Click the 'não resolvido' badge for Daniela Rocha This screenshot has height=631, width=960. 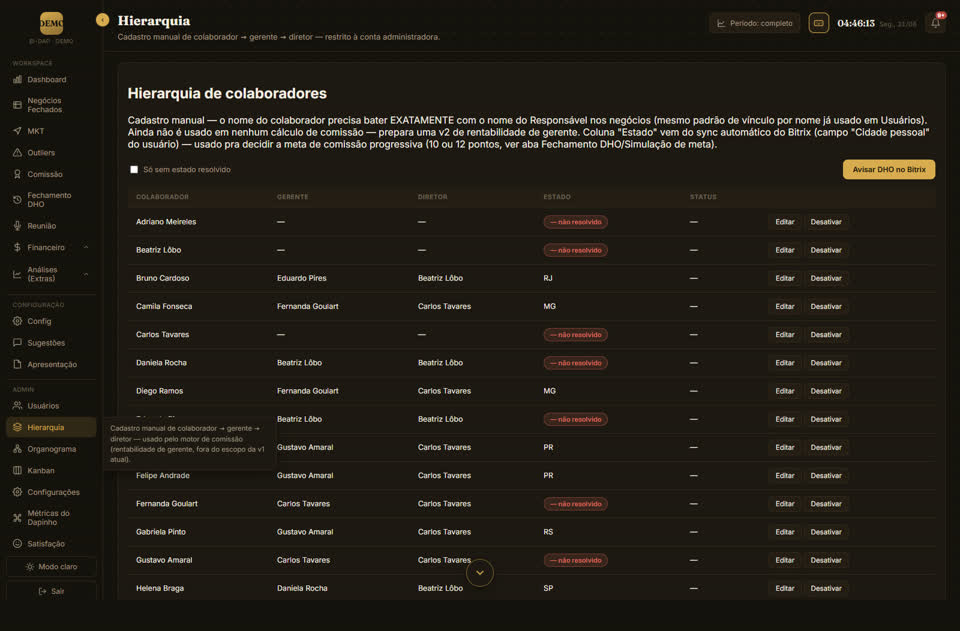[x=576, y=363]
